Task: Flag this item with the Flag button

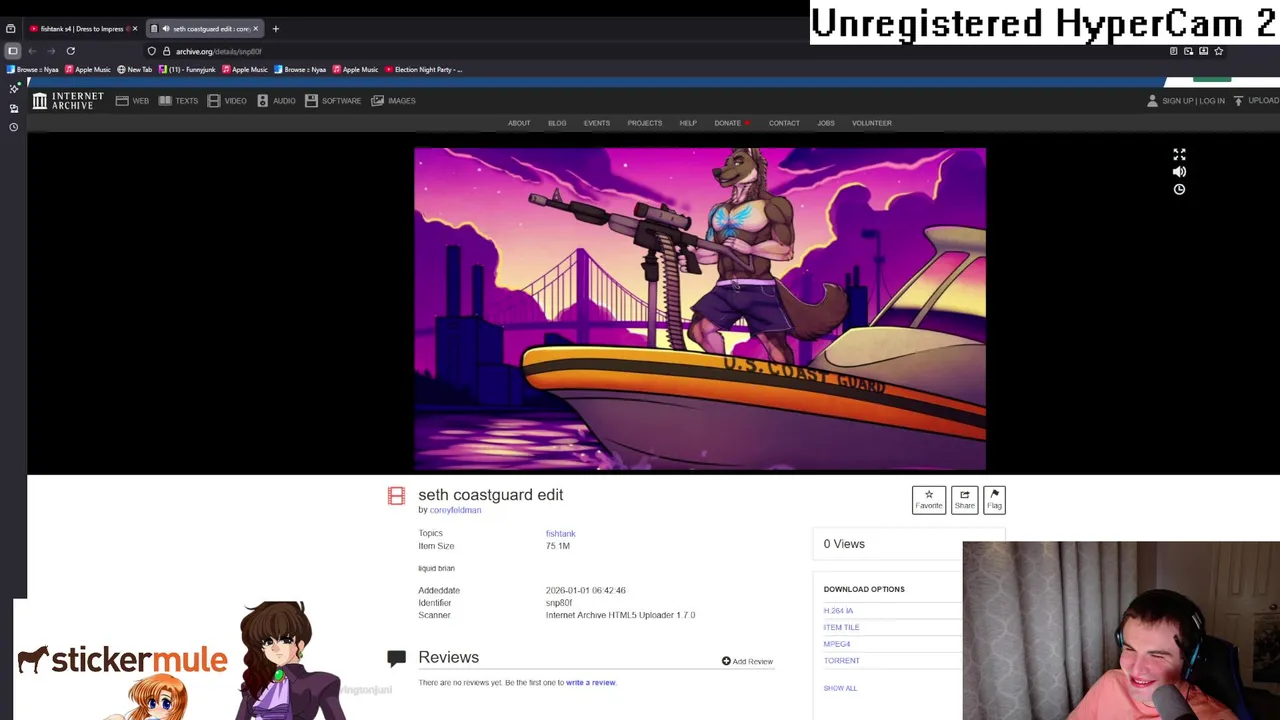Action: pyautogui.click(x=994, y=499)
